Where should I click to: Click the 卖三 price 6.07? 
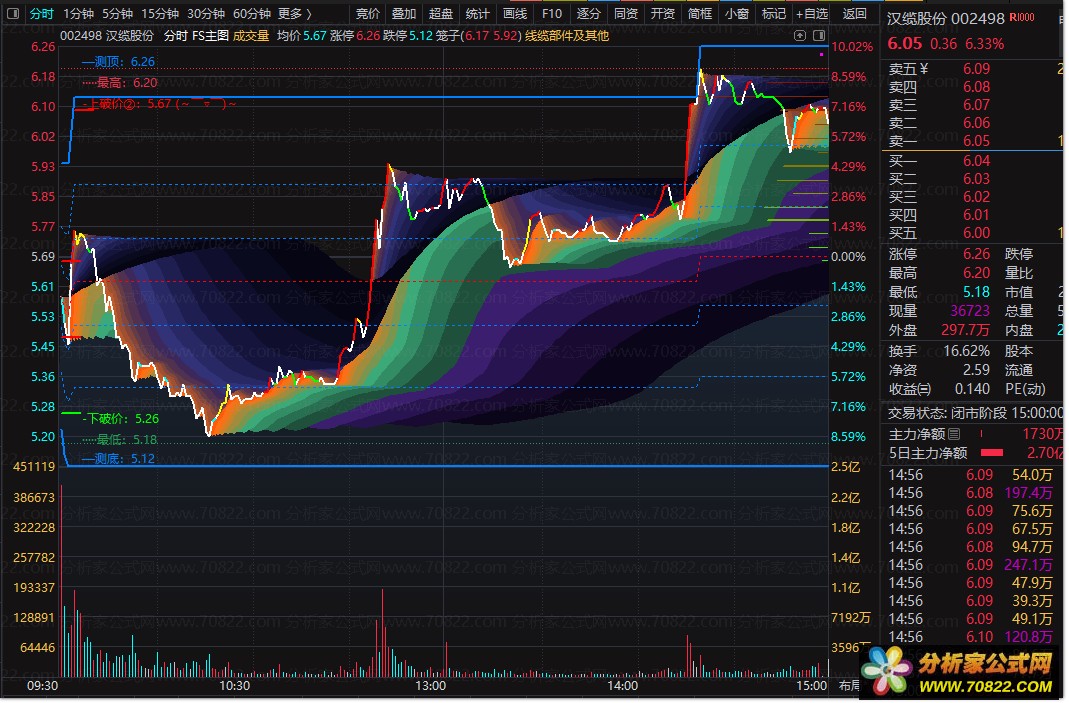click(976, 105)
